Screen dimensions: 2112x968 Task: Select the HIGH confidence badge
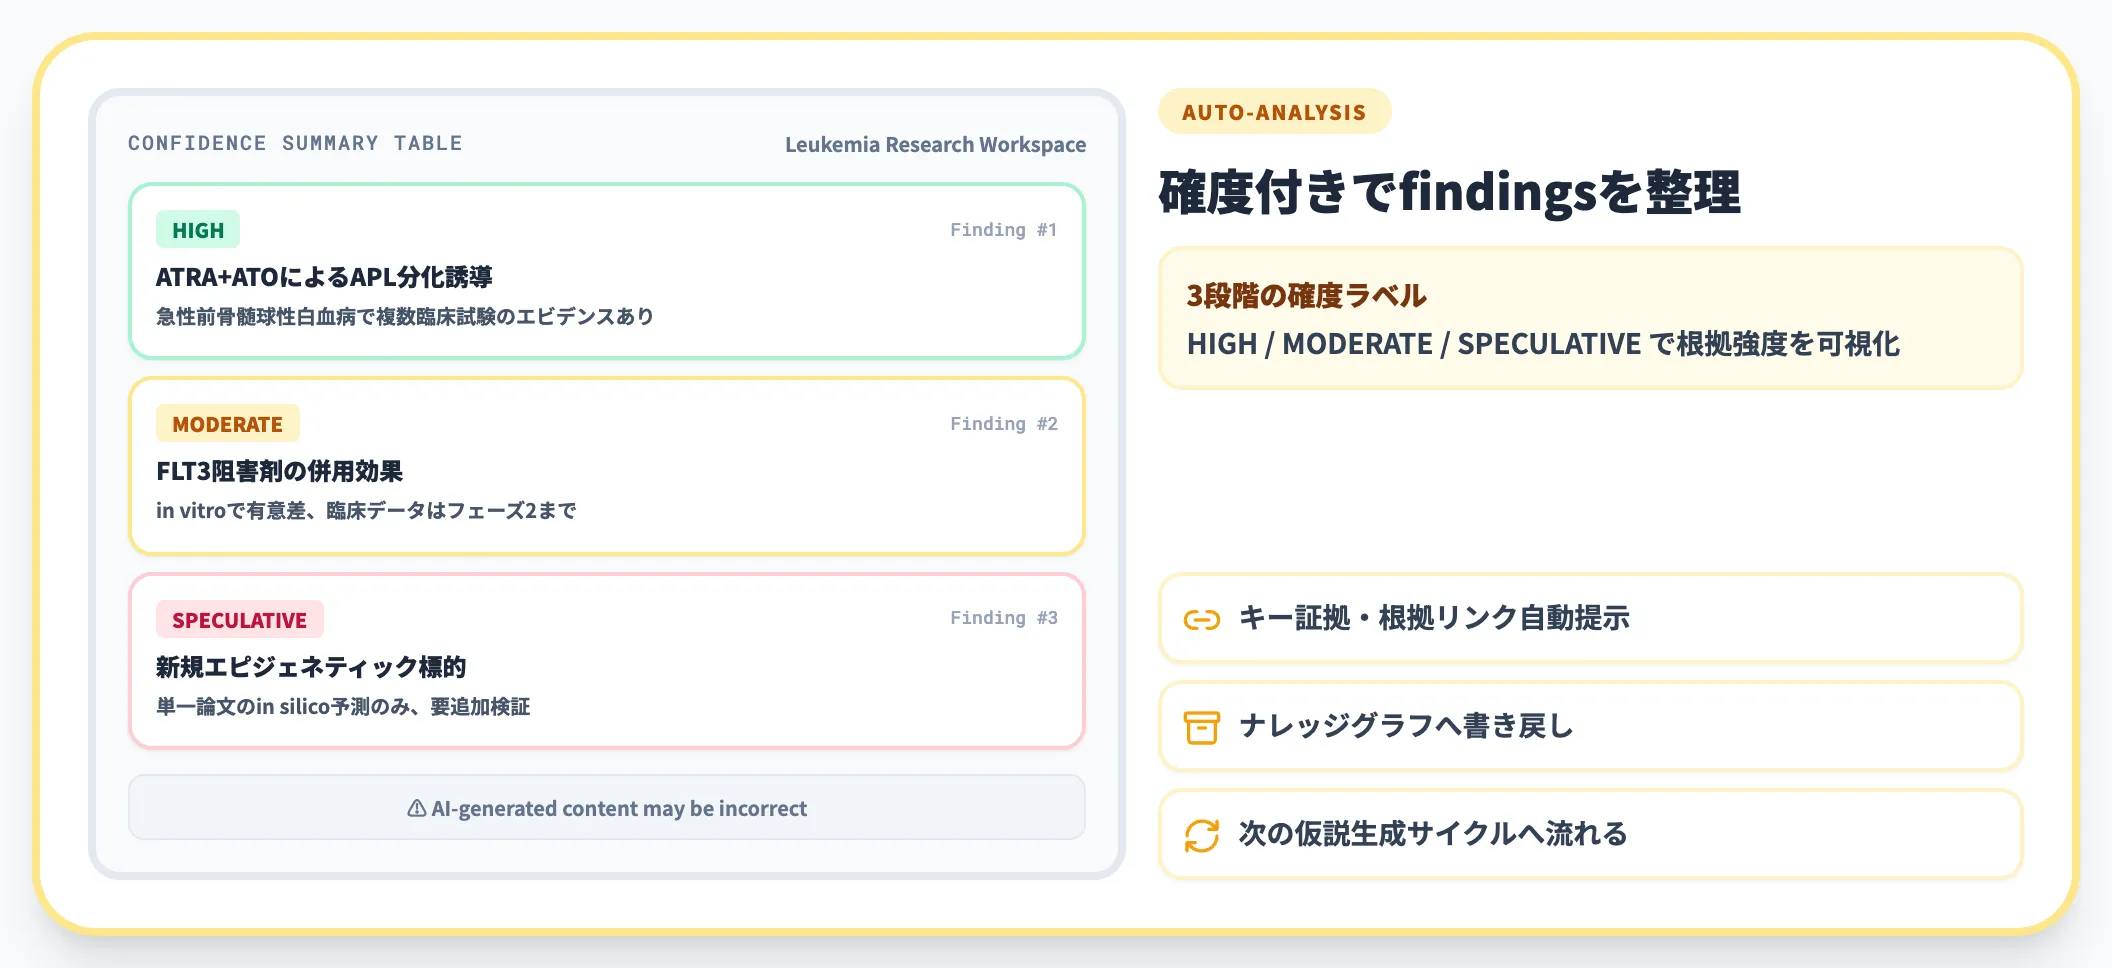coord(198,230)
